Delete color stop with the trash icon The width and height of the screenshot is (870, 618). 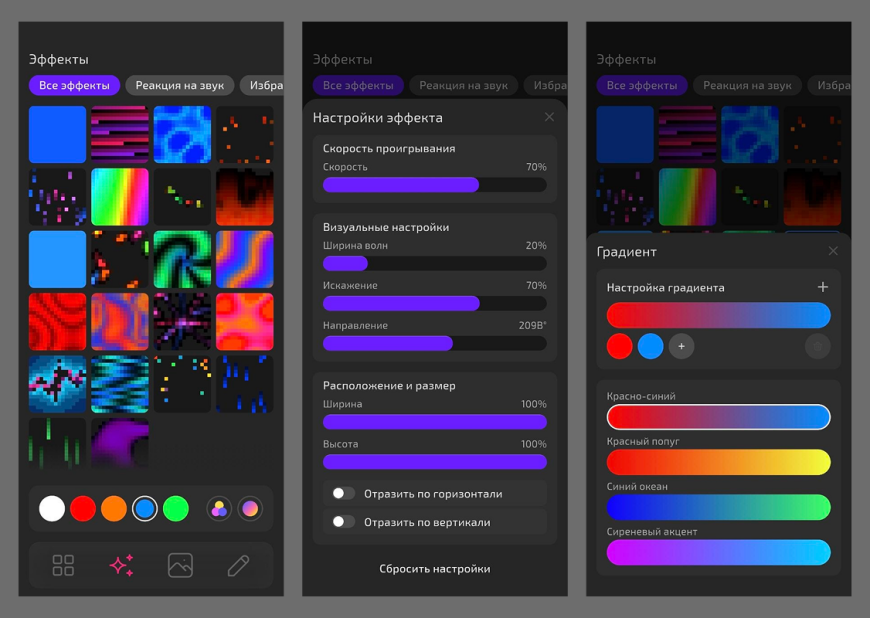coord(817,346)
